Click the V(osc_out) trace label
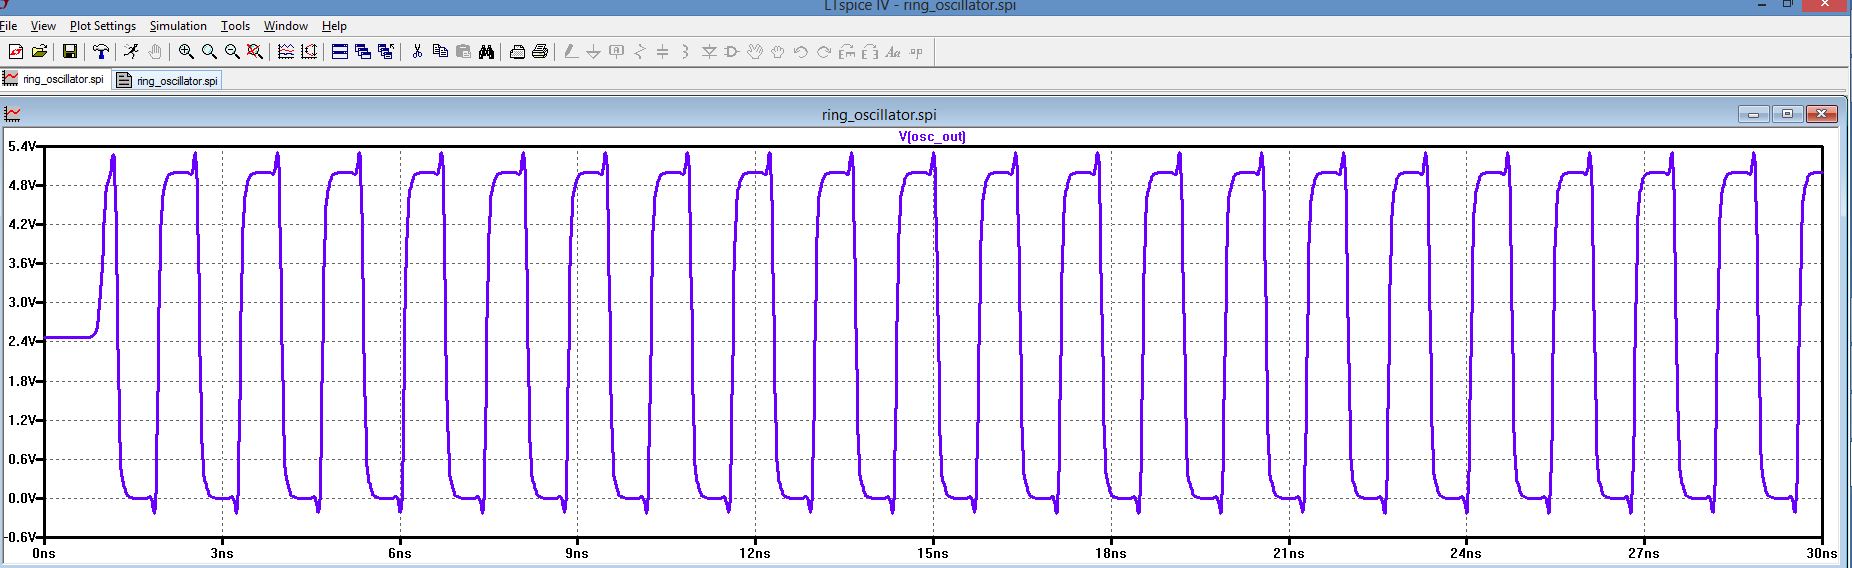This screenshot has height=568, width=1852. [932, 137]
